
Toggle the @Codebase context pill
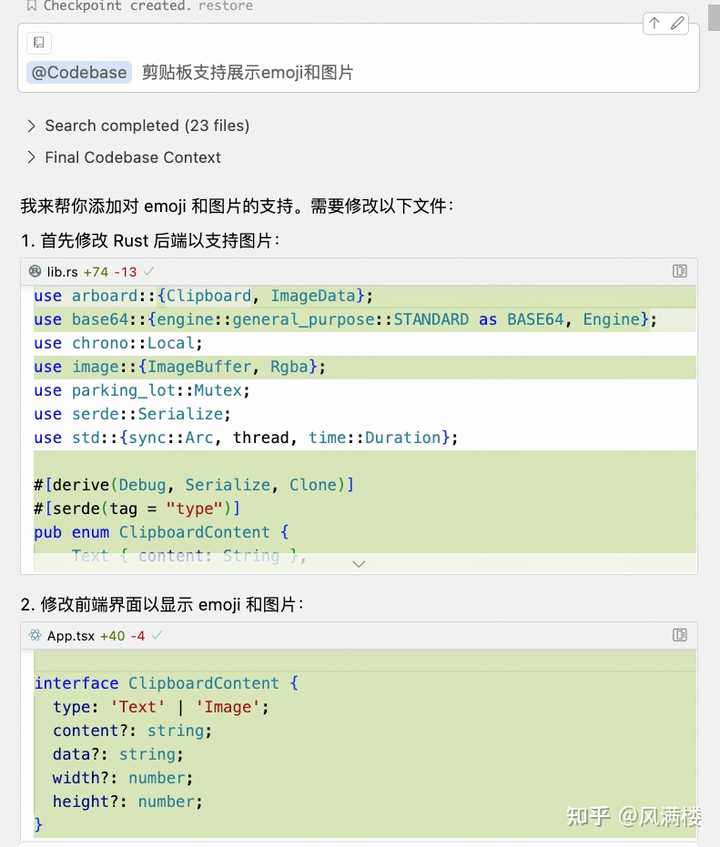(x=78, y=72)
